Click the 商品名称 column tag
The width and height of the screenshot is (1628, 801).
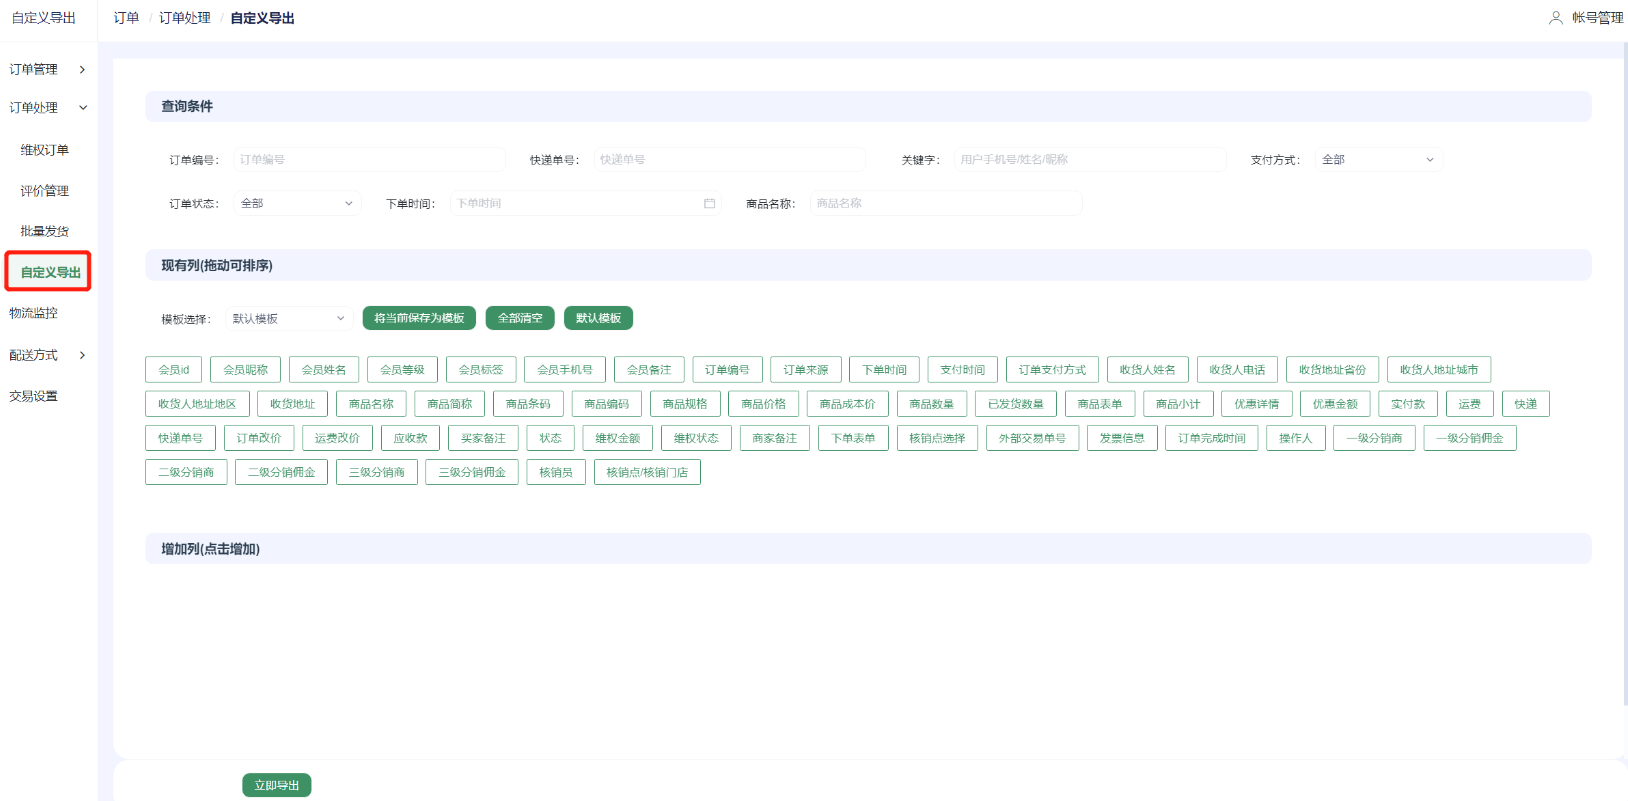371,404
